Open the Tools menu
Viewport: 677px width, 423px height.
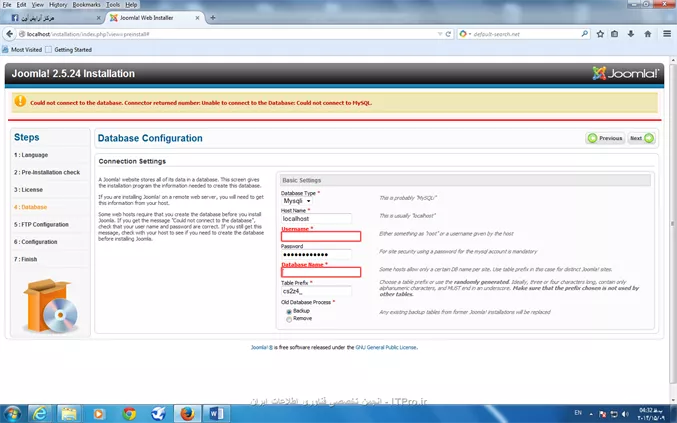pos(113,5)
